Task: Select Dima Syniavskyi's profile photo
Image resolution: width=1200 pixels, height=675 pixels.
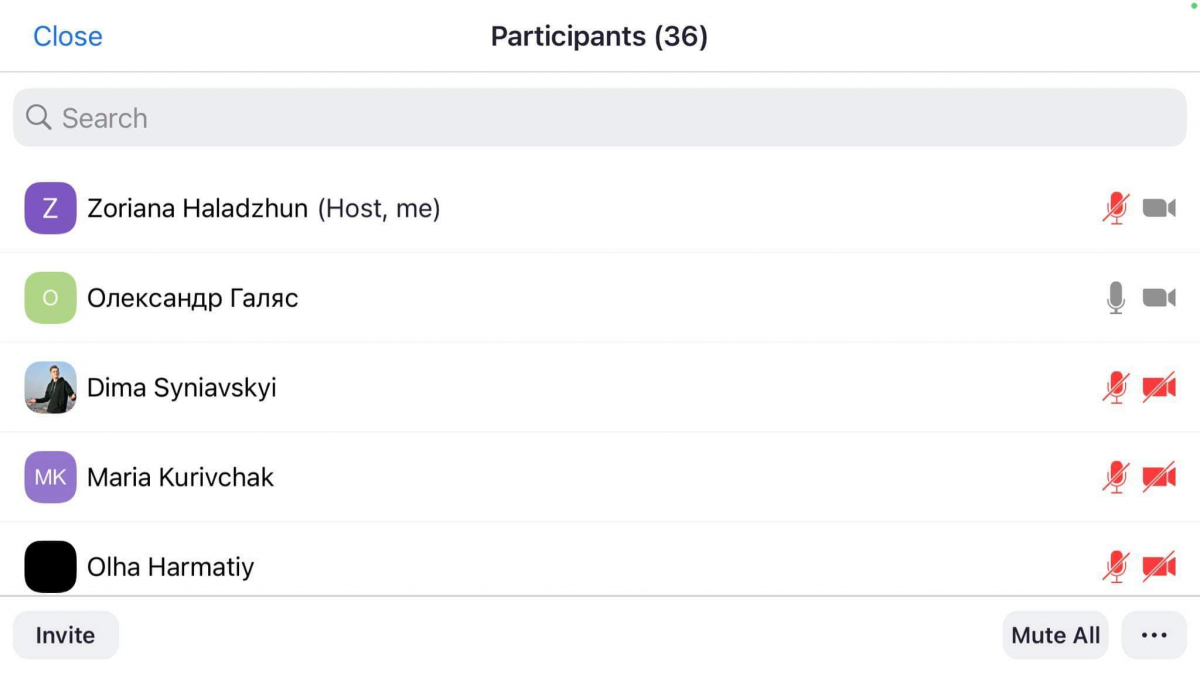Action: point(50,387)
